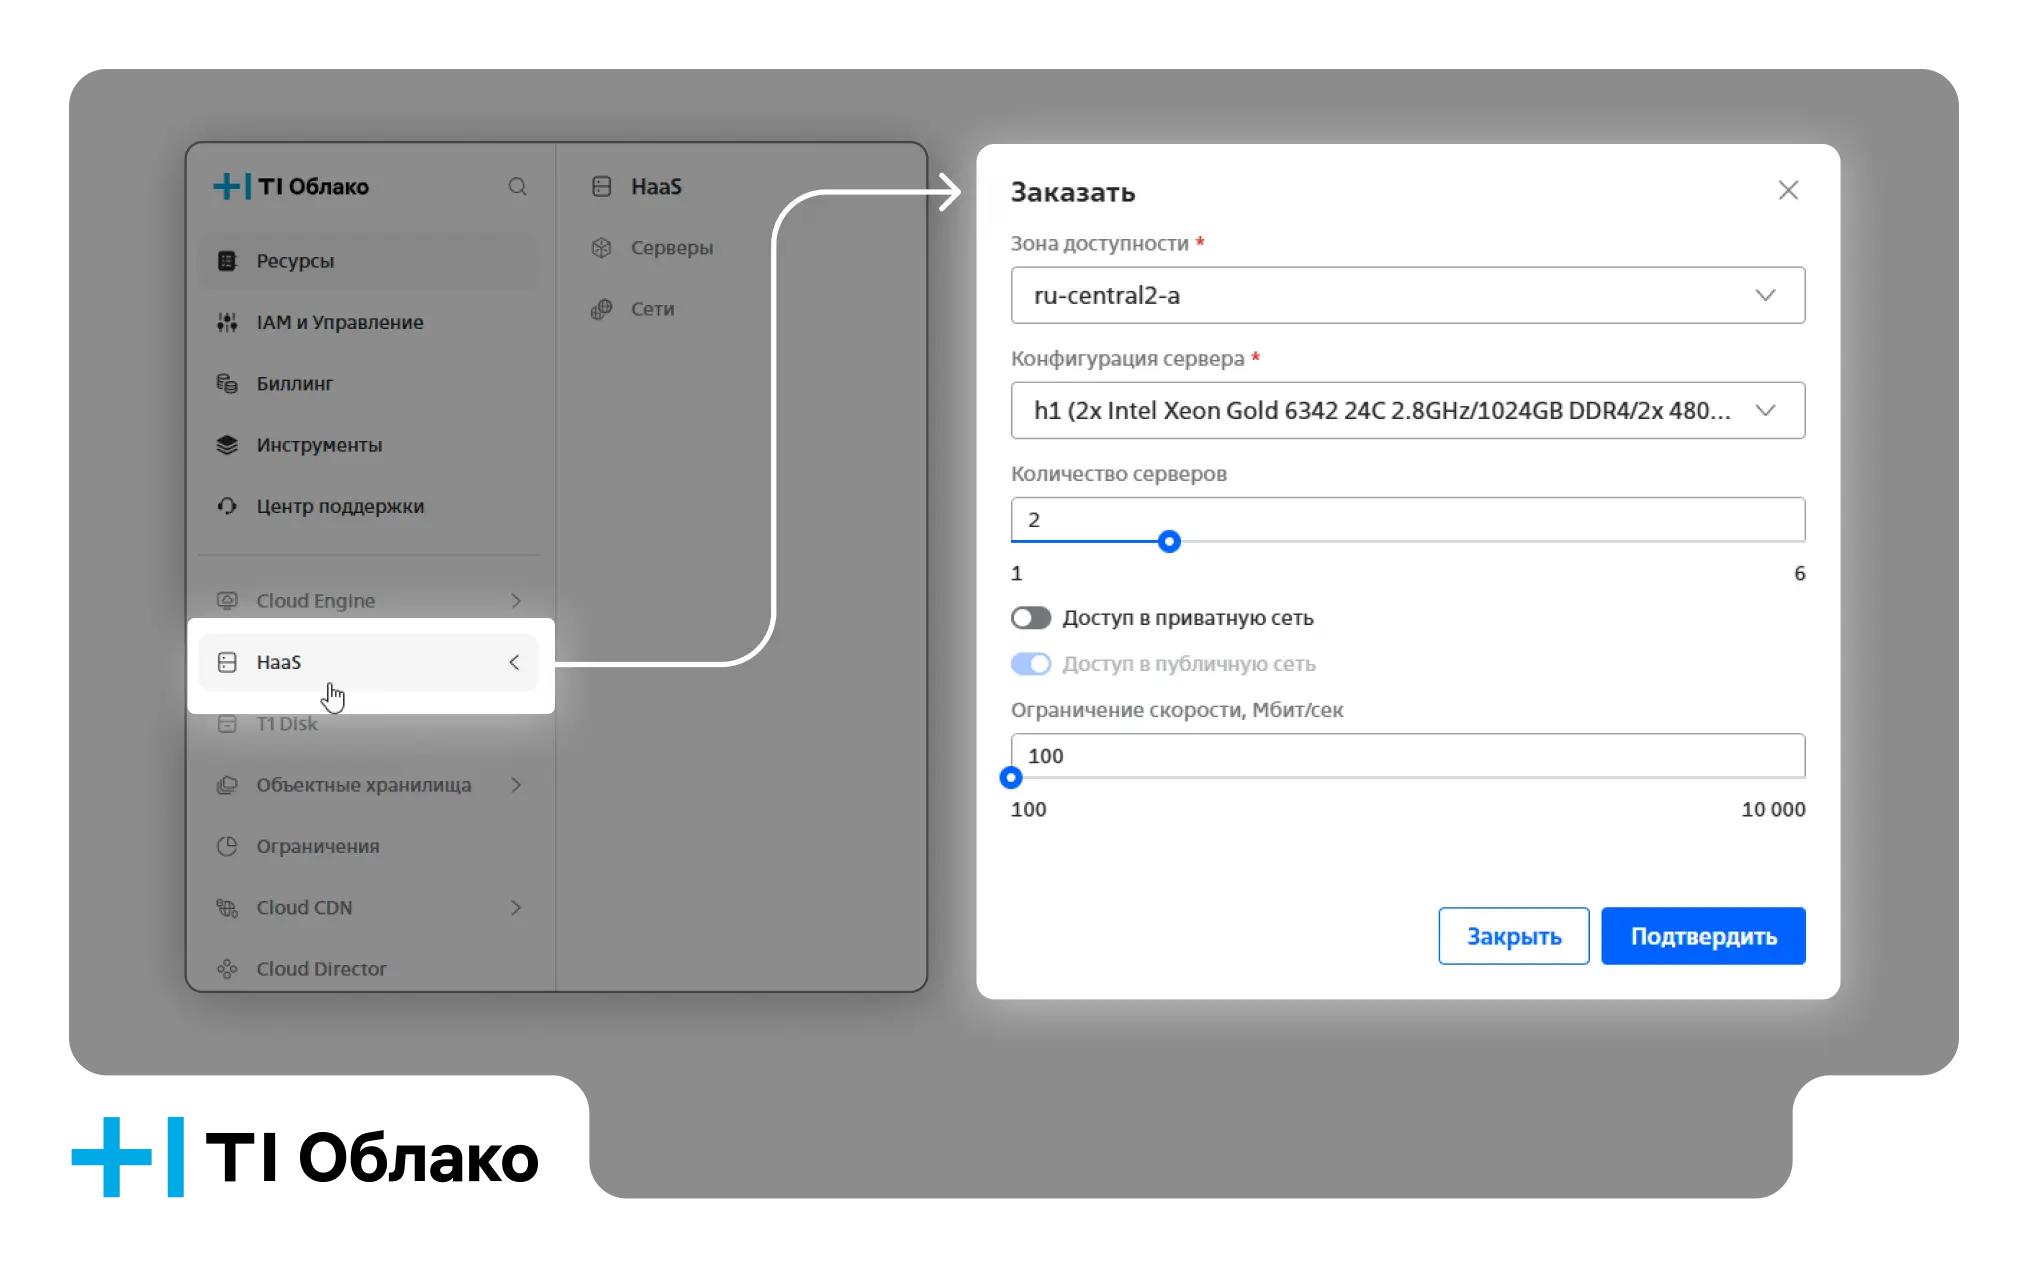This screenshot has width=2028, height=1268.
Task: Click the HaaS submenu title text
Action: (656, 186)
